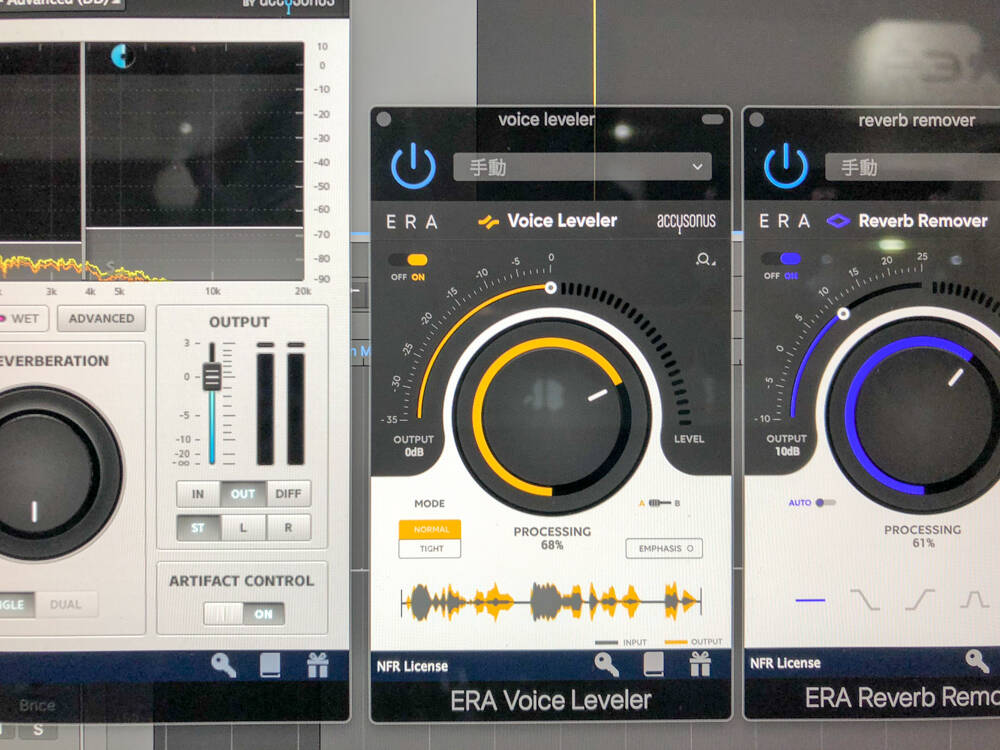Click the Voice Leveler logo icon
This screenshot has height=750, width=1000.
489,222
